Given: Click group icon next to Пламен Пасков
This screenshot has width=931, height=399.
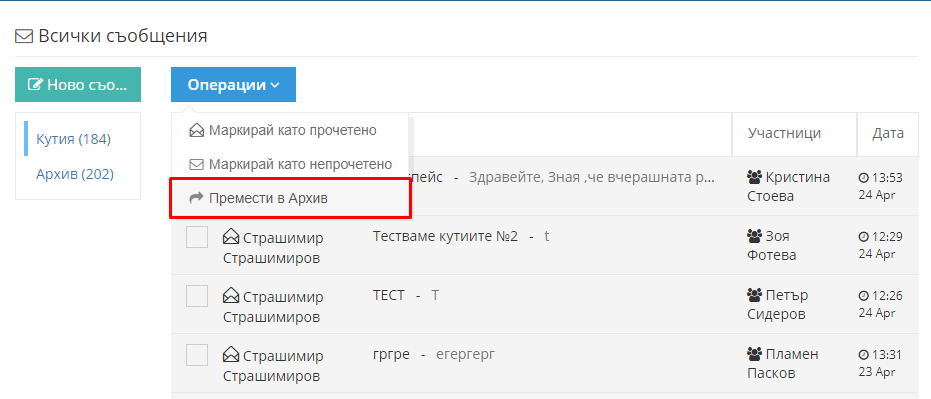Looking at the screenshot, I should point(754,354).
